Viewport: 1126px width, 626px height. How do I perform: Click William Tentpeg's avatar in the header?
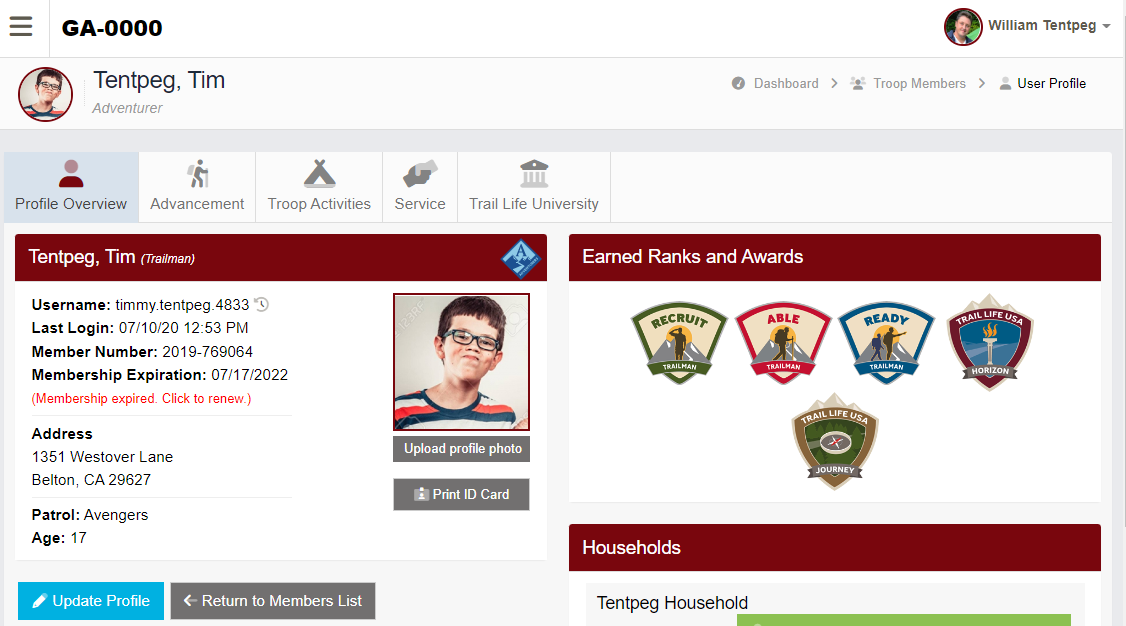pos(962,27)
